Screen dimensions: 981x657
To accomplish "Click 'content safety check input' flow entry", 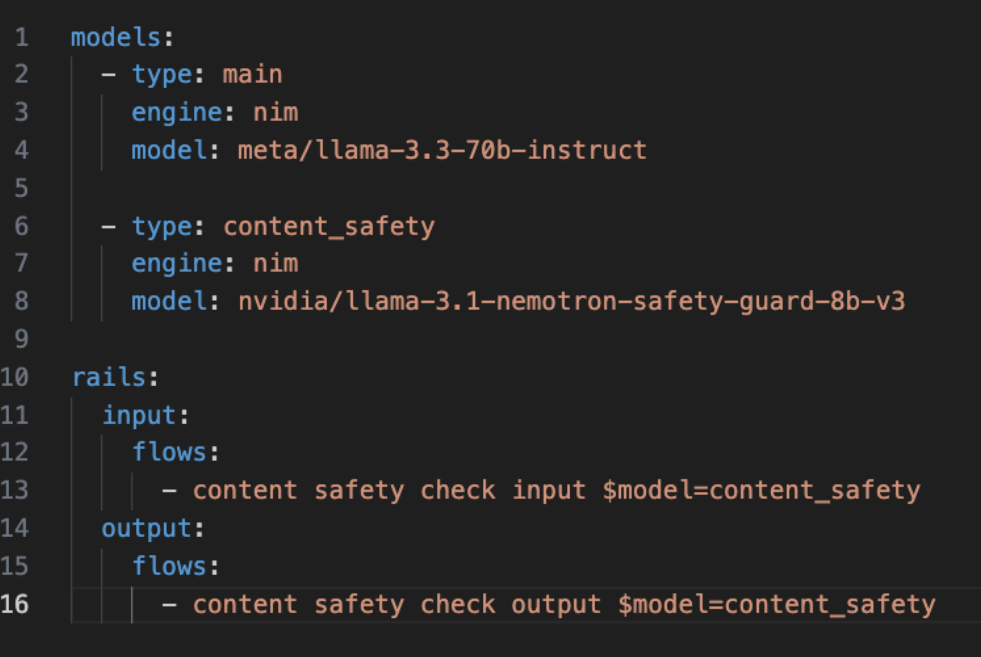I will click(x=389, y=491).
